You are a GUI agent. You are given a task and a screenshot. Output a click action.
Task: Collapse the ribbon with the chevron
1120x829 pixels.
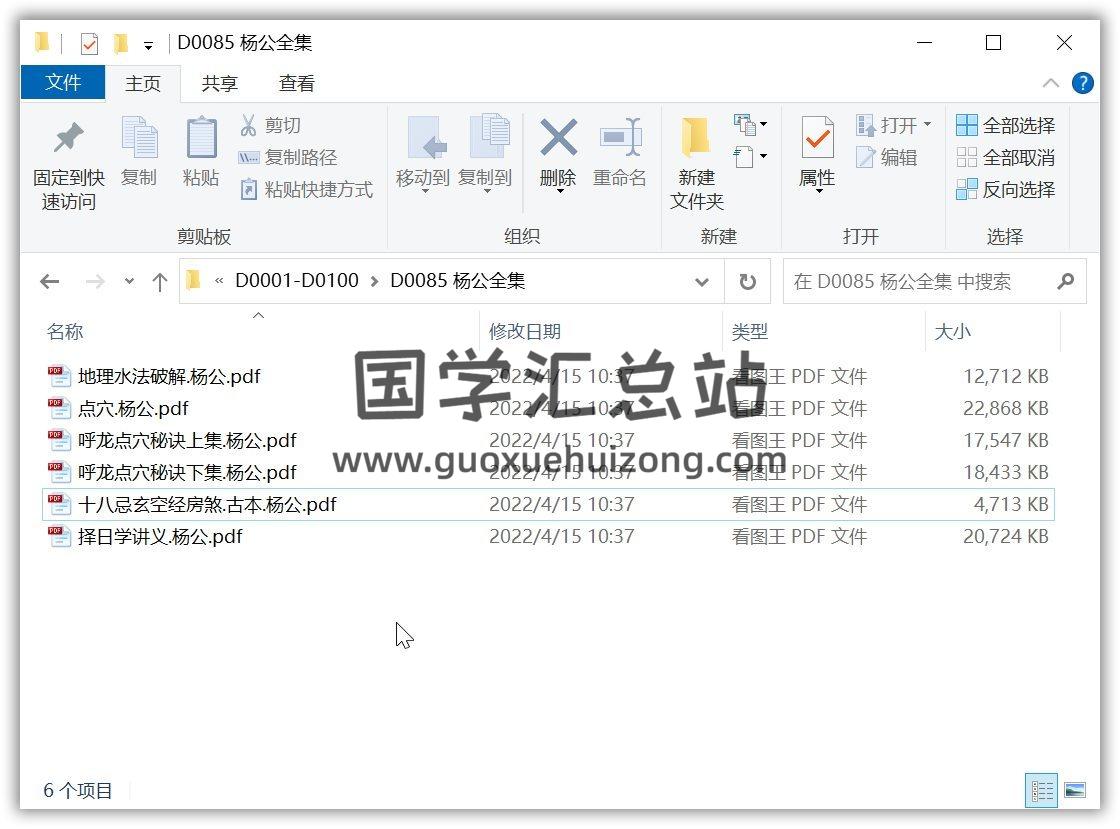(1051, 84)
